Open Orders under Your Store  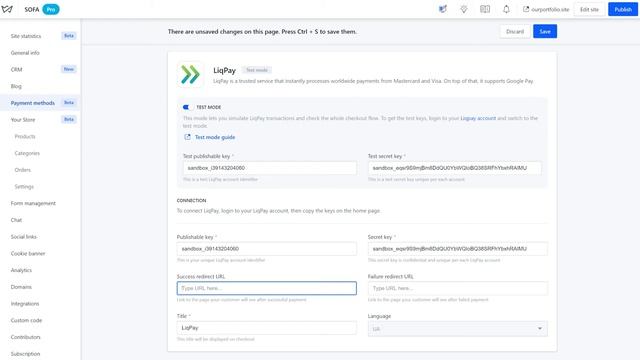point(22,170)
